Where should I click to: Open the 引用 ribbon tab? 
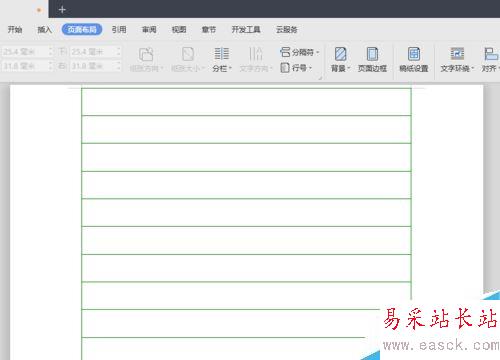119,30
